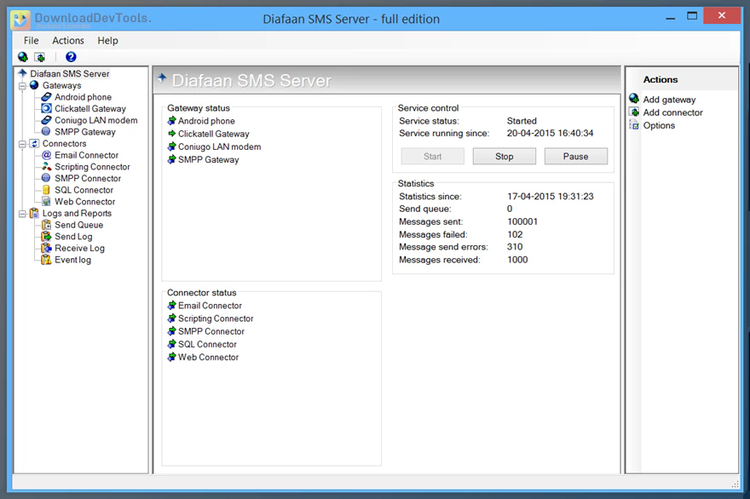750x499 pixels.
Task: Open Send Queue label in tree
Action: (x=78, y=225)
